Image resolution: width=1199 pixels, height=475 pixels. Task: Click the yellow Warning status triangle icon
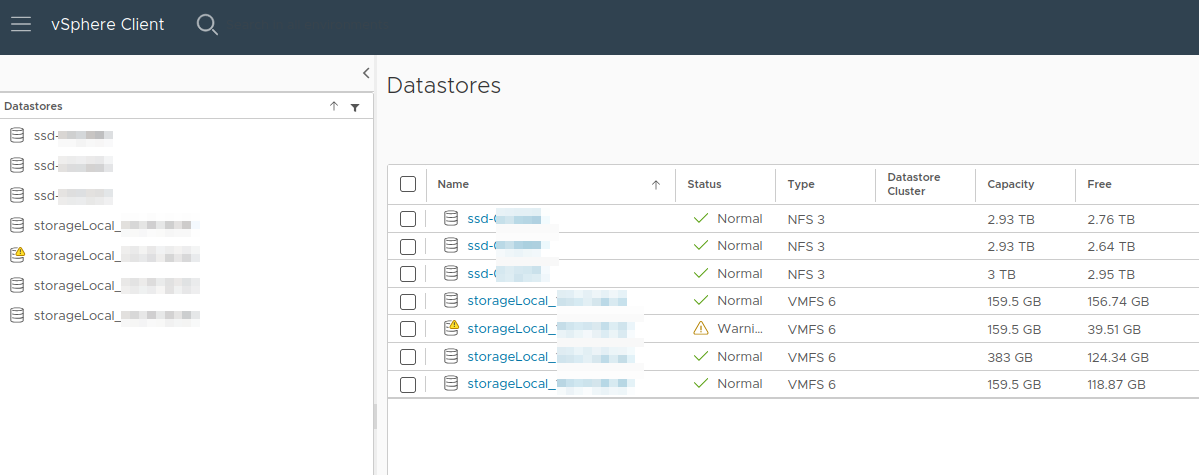point(701,329)
